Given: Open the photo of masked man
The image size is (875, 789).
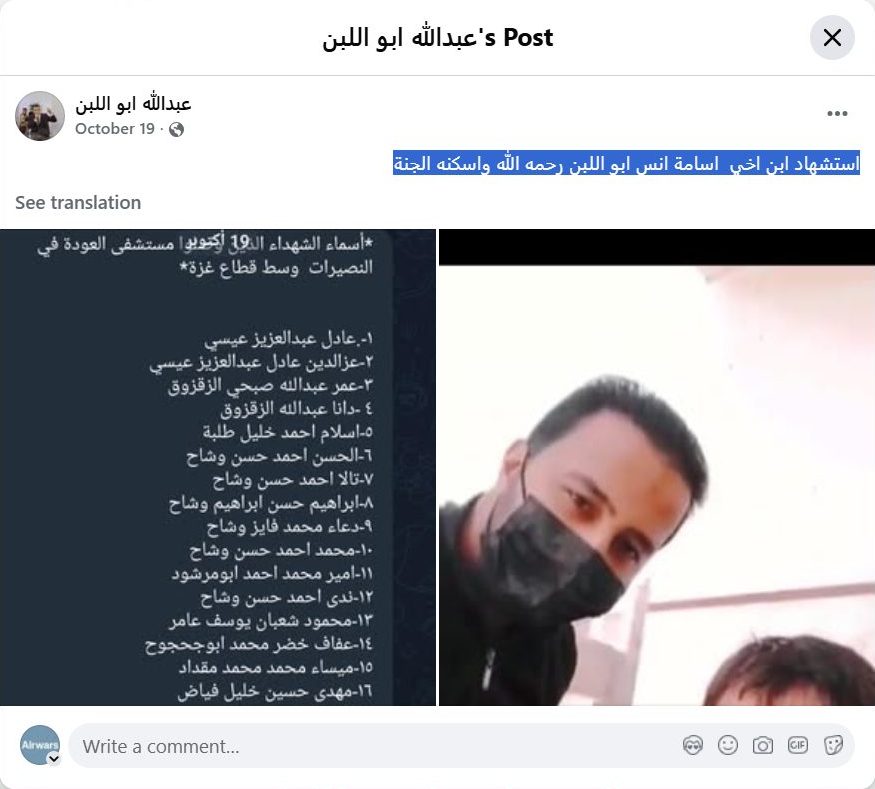Looking at the screenshot, I should pyautogui.click(x=657, y=468).
